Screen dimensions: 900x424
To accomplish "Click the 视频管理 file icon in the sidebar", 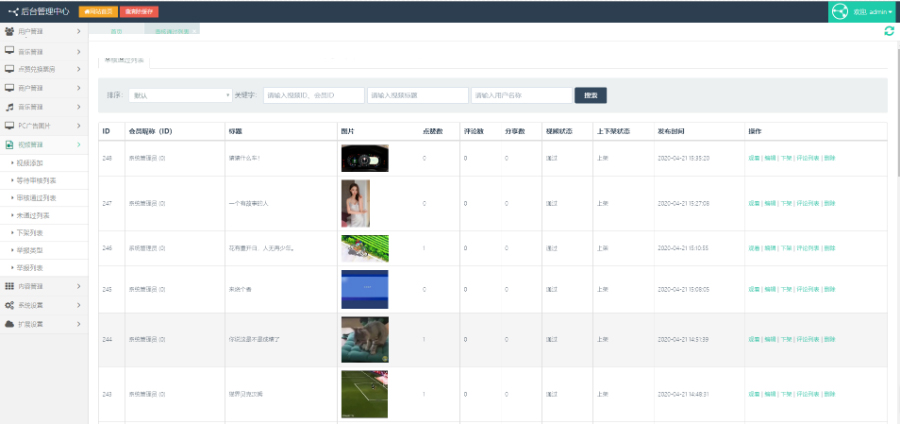I will click(x=9, y=144).
